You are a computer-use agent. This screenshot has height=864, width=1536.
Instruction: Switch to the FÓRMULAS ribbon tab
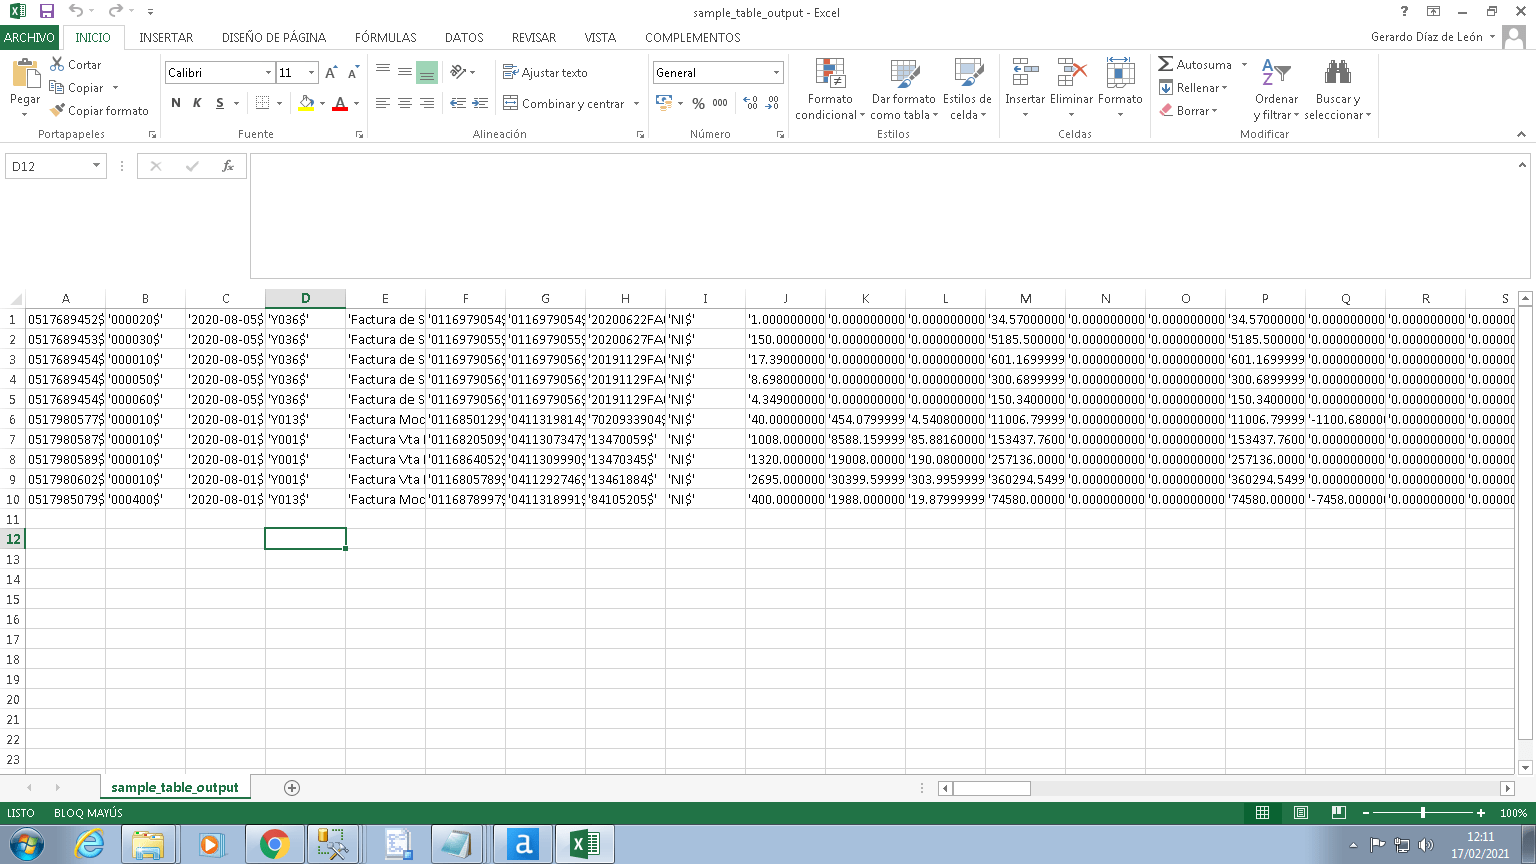coord(386,37)
